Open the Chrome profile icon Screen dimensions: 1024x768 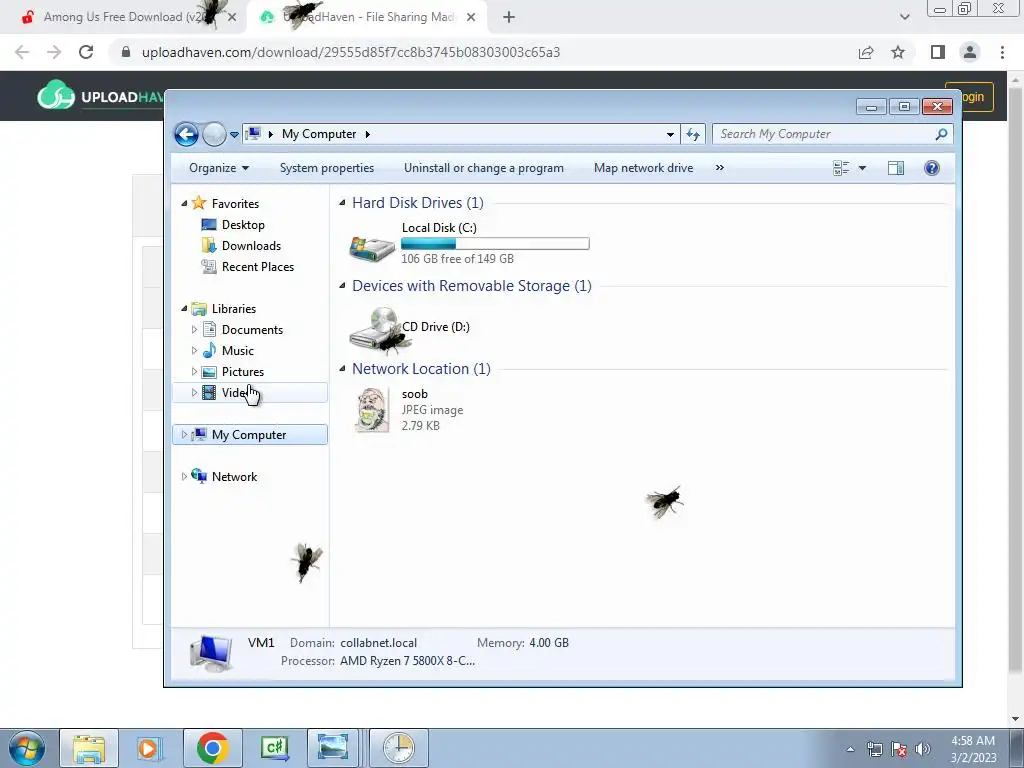pyautogui.click(x=970, y=52)
